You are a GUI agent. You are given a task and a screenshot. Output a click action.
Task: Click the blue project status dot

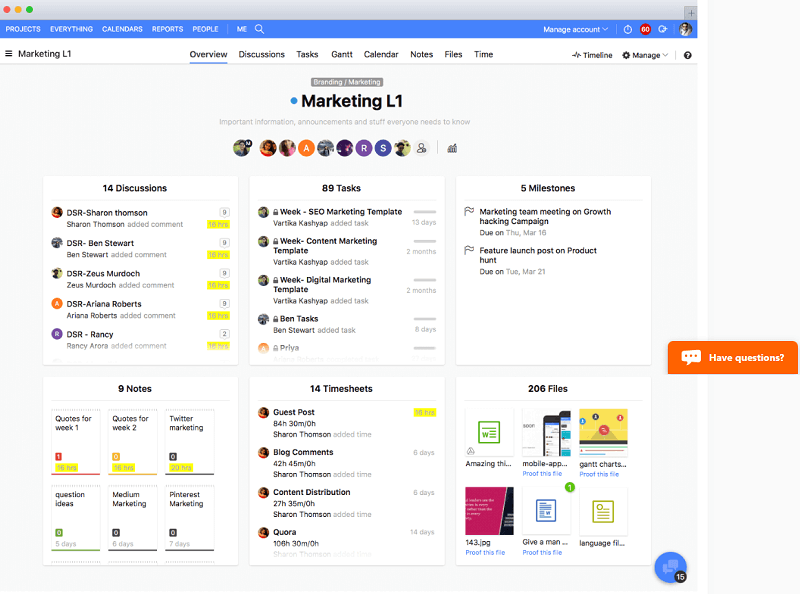(294, 101)
